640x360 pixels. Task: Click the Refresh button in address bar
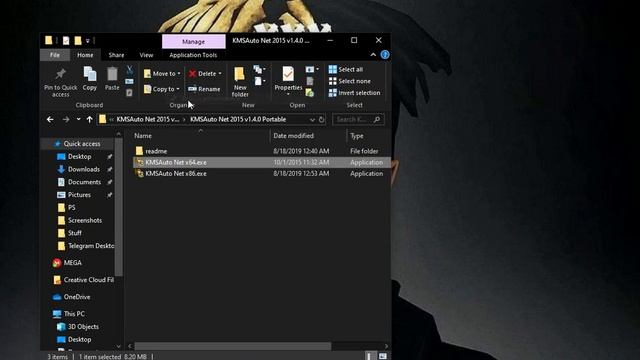tap(322, 119)
